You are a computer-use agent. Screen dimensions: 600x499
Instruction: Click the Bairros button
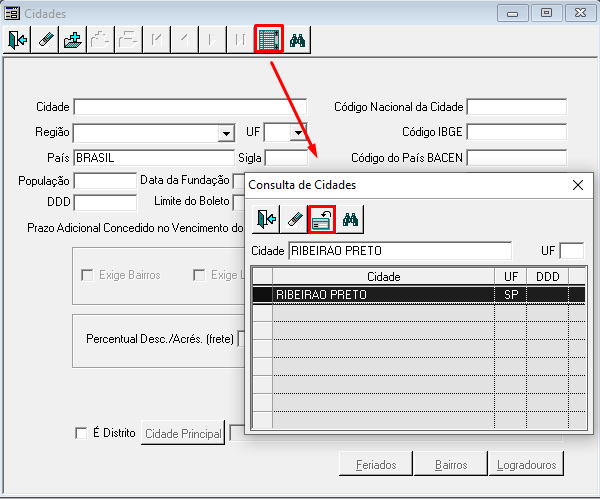coord(451,464)
